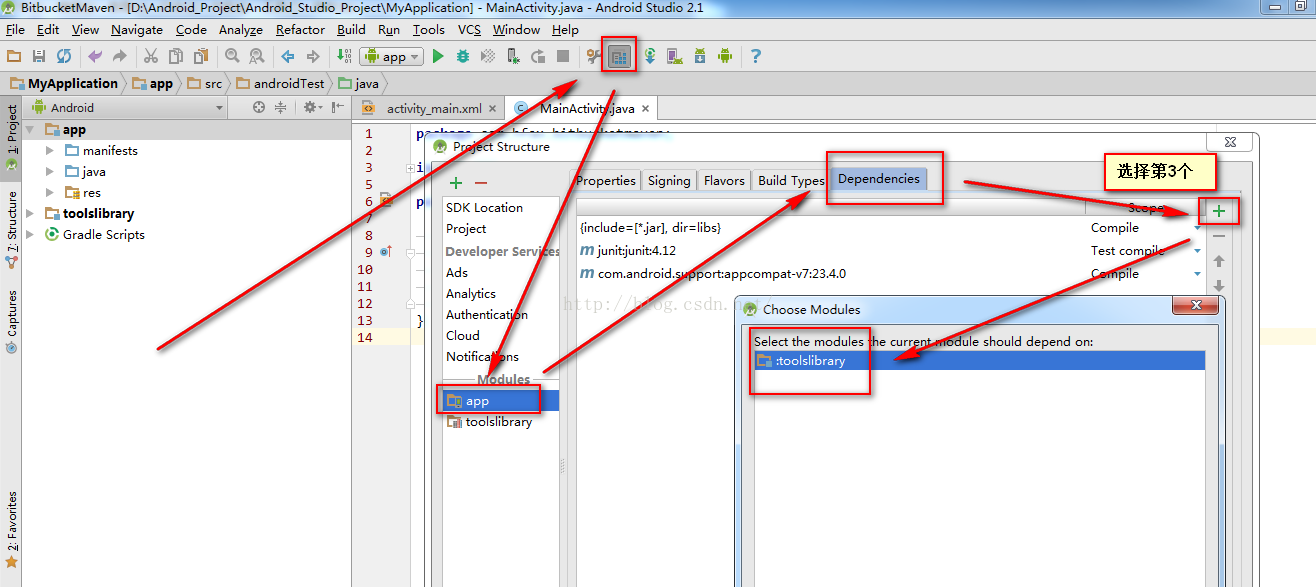This screenshot has height=587, width=1316.
Task: Make project build icon
Action: click(344, 56)
